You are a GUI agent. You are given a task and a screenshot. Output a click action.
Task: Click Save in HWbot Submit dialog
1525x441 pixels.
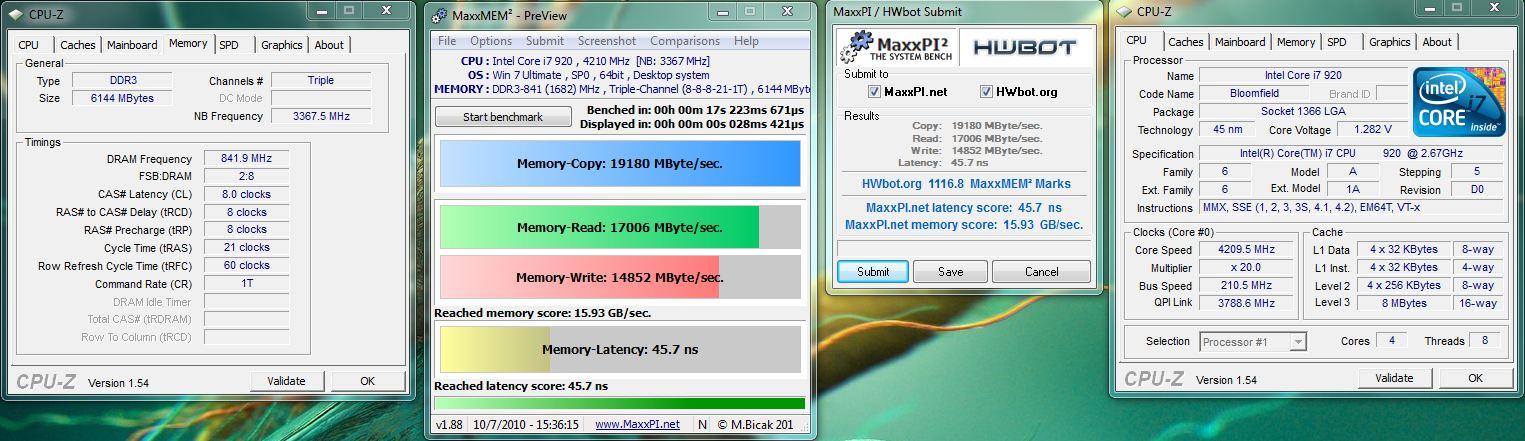pyautogui.click(x=951, y=272)
